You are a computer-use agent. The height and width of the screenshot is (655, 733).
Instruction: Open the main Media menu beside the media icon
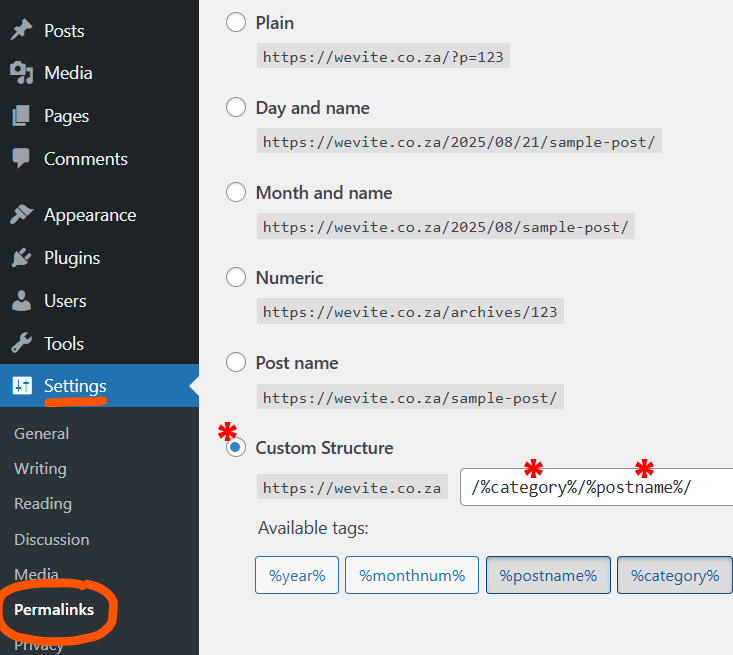[x=68, y=73]
